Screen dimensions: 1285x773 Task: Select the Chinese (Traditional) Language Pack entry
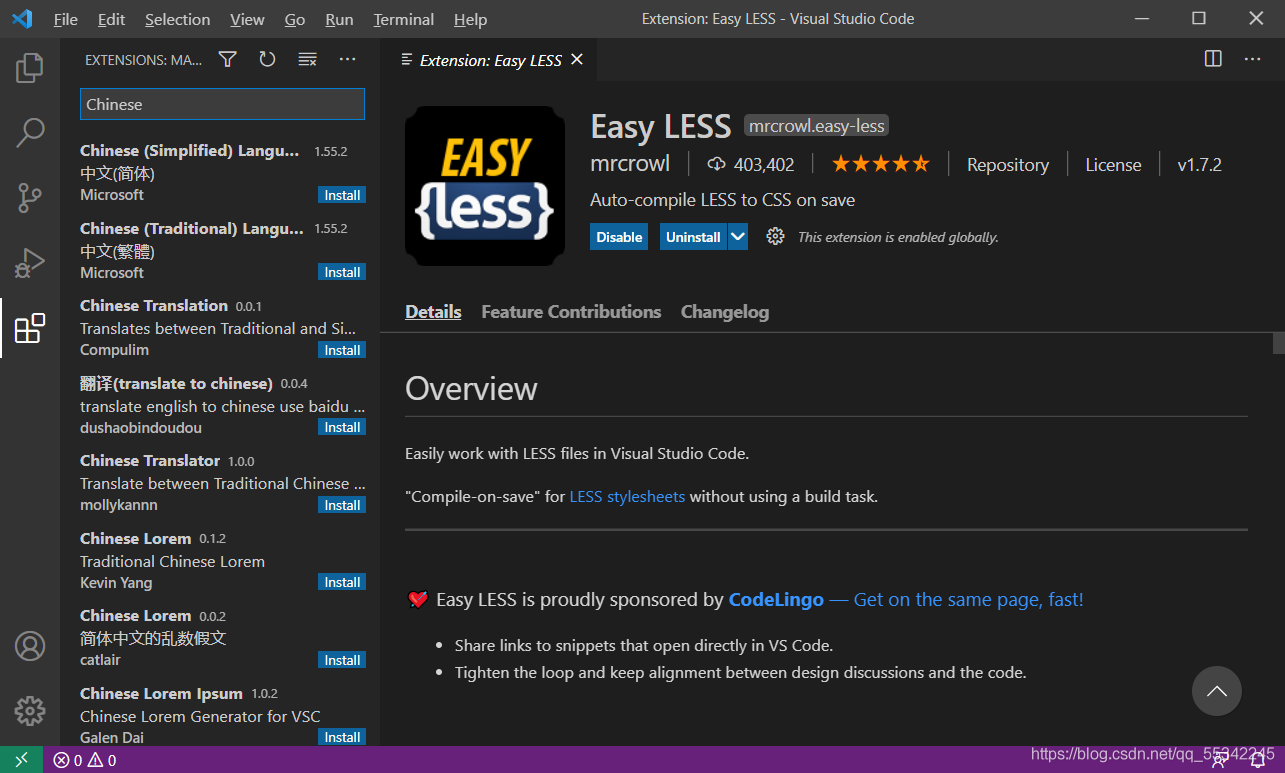click(222, 250)
